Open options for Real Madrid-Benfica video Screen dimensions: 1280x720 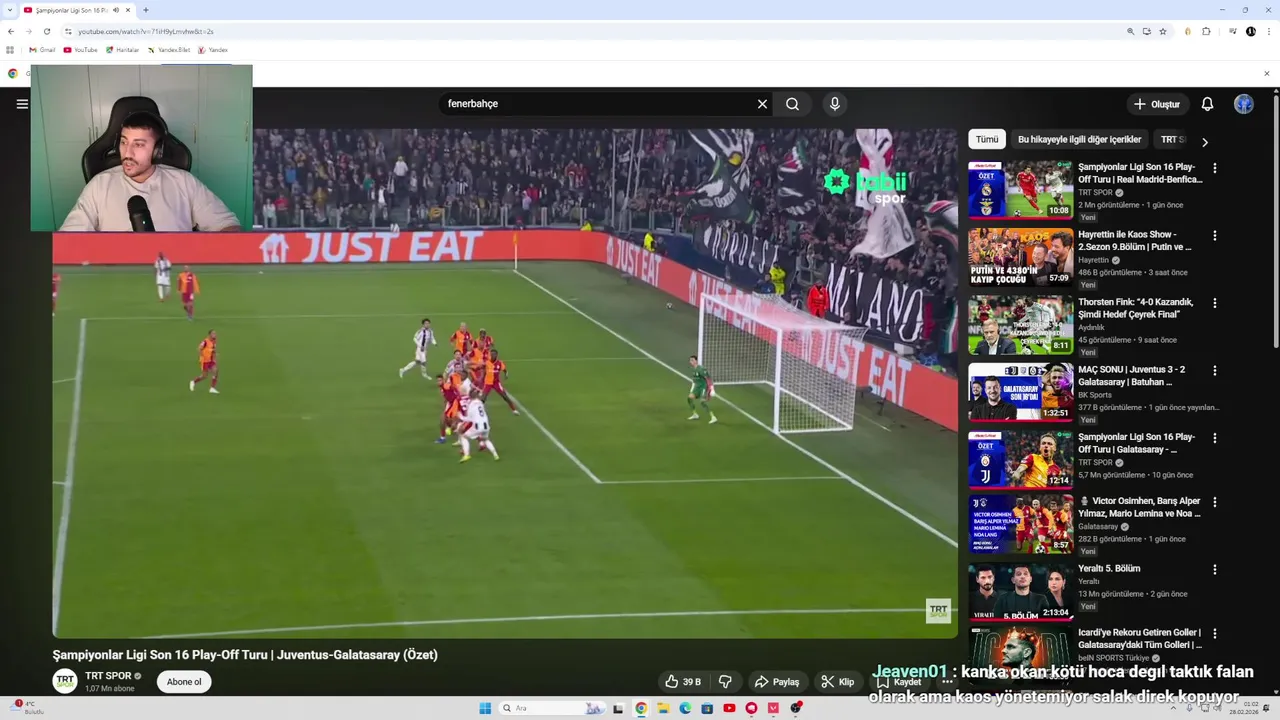pyautogui.click(x=1215, y=168)
